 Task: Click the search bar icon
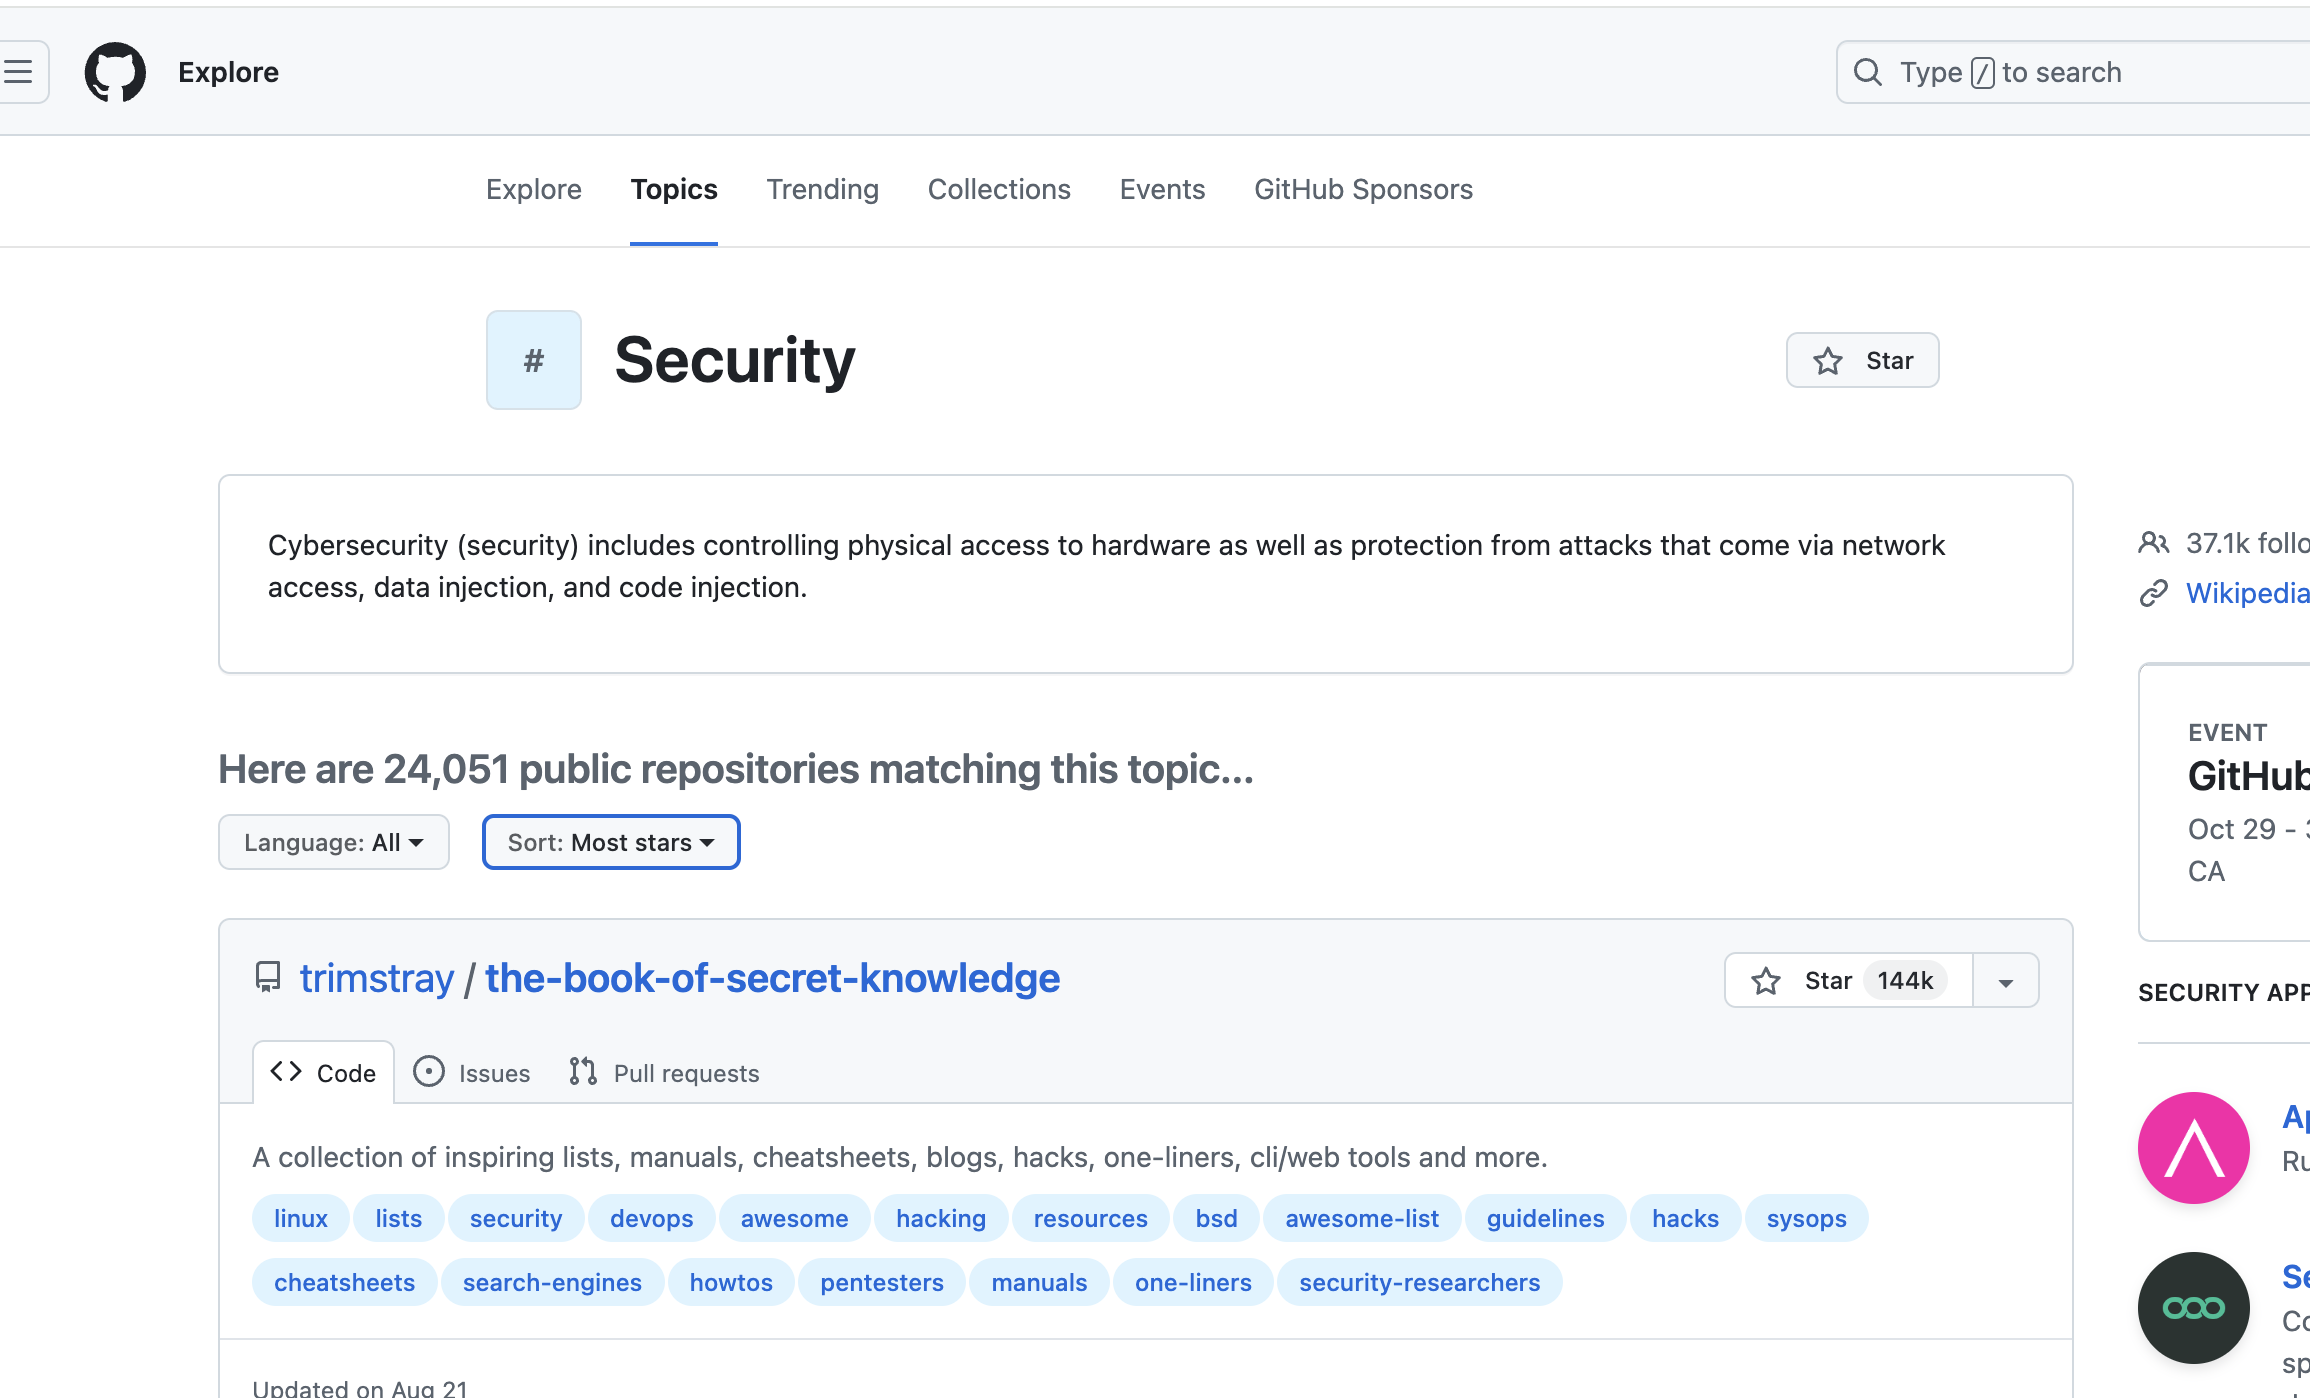pos(1868,71)
